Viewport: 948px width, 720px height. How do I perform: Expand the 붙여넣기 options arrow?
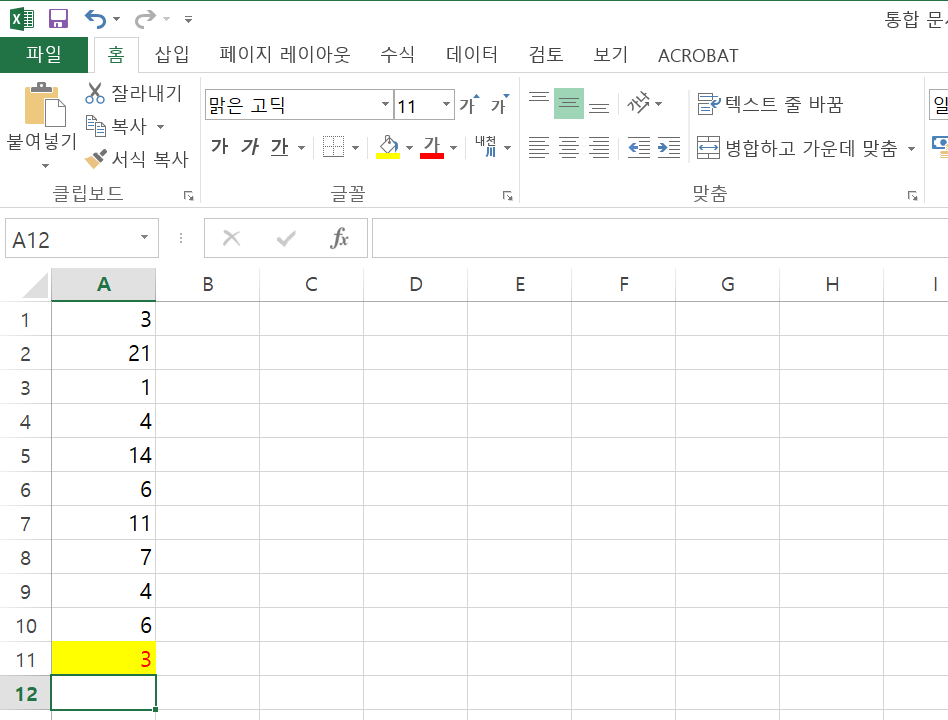tap(45, 166)
